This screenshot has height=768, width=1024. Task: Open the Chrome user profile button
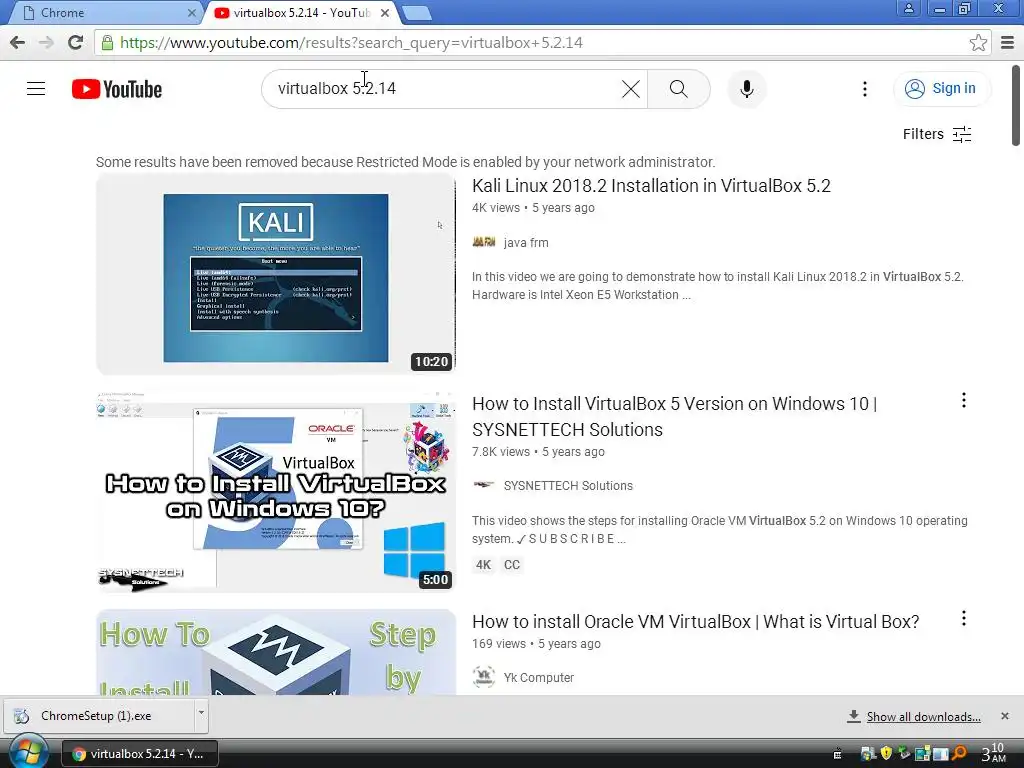[908, 9]
